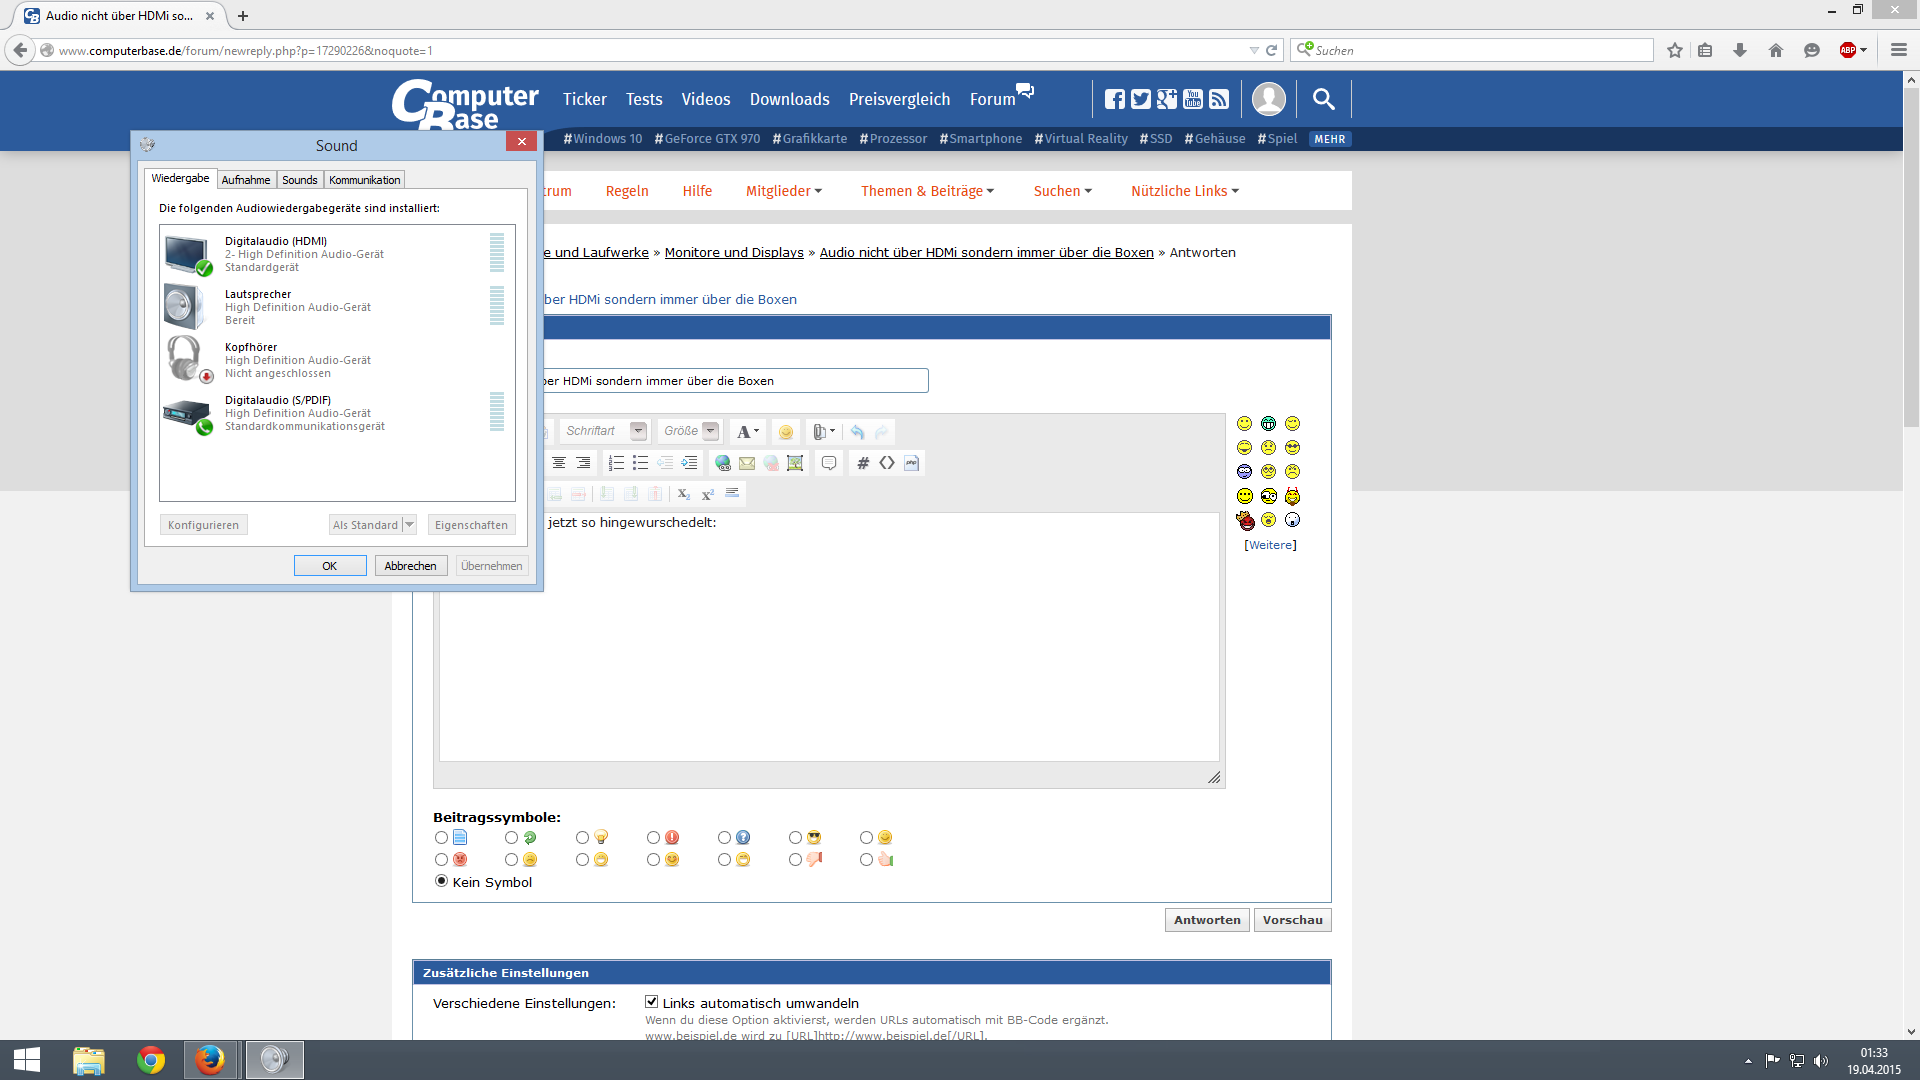Image resolution: width=1920 pixels, height=1080 pixels.
Task: Click the undo arrow in editor
Action: pyautogui.click(x=857, y=432)
